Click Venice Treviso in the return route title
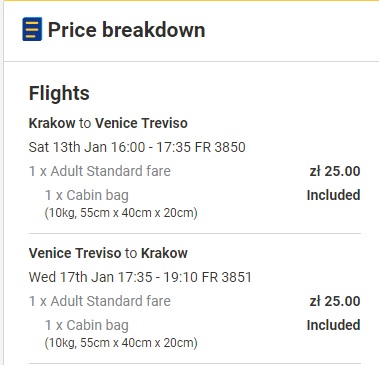Viewport: 379px width, 378px height. (x=75, y=253)
